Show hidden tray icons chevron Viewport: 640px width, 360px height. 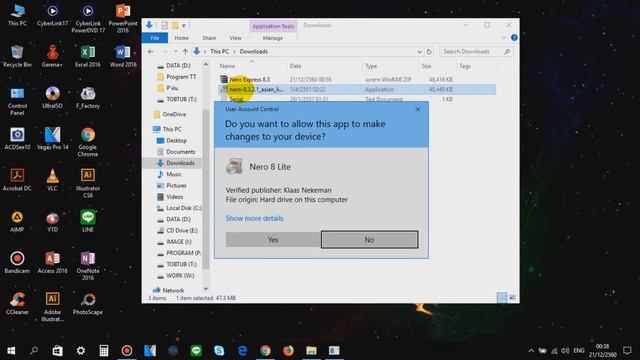click(x=531, y=351)
